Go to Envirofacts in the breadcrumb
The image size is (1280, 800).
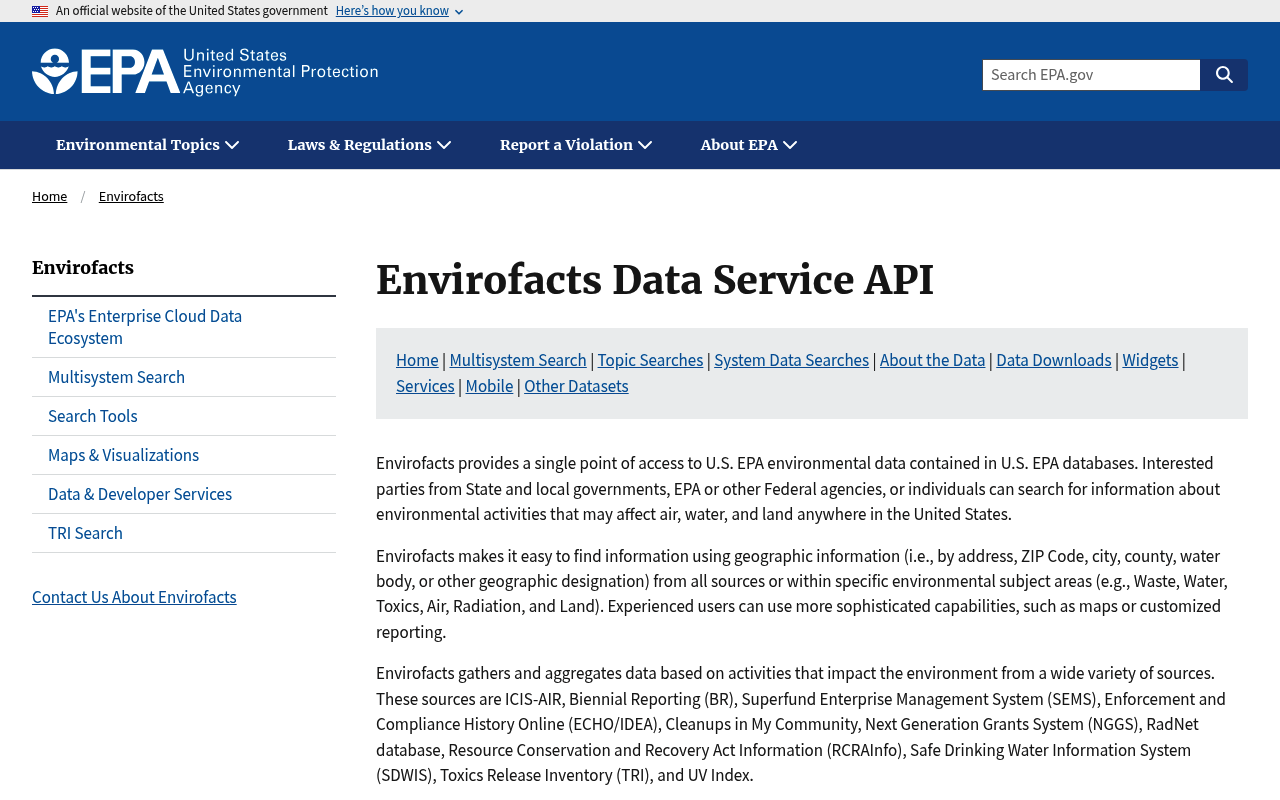131,196
